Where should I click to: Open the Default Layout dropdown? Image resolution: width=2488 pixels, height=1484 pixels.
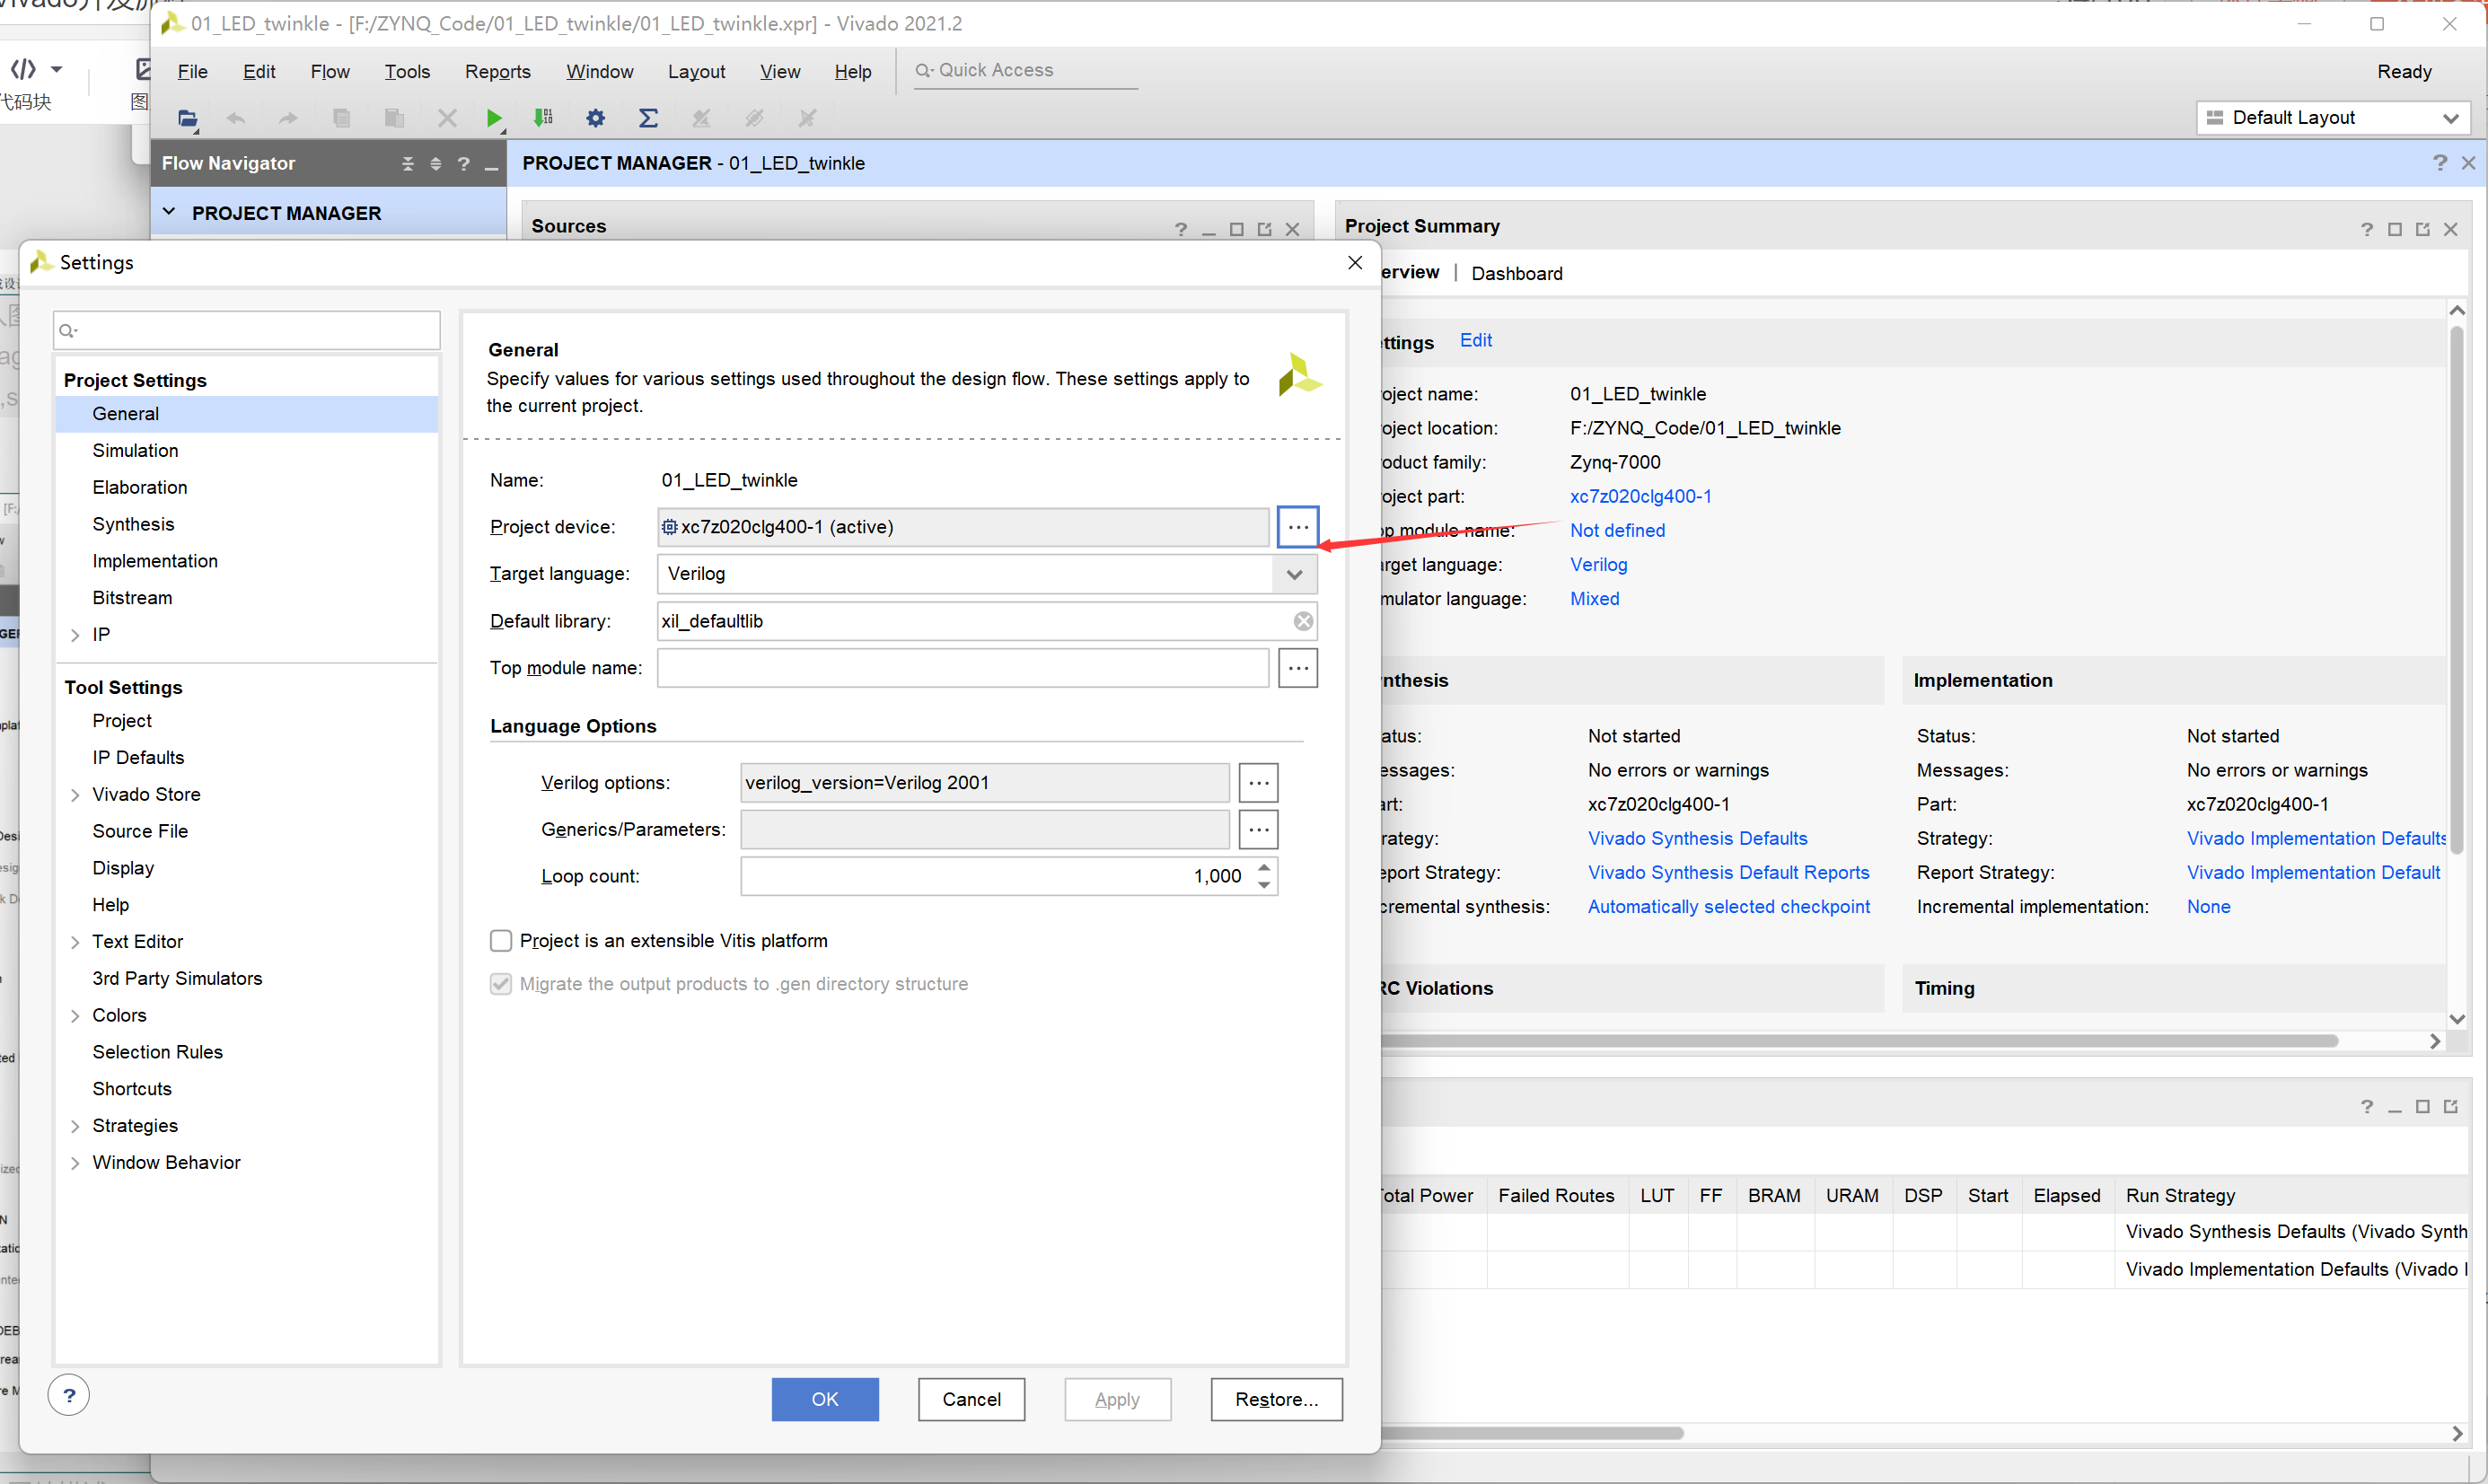(2333, 117)
